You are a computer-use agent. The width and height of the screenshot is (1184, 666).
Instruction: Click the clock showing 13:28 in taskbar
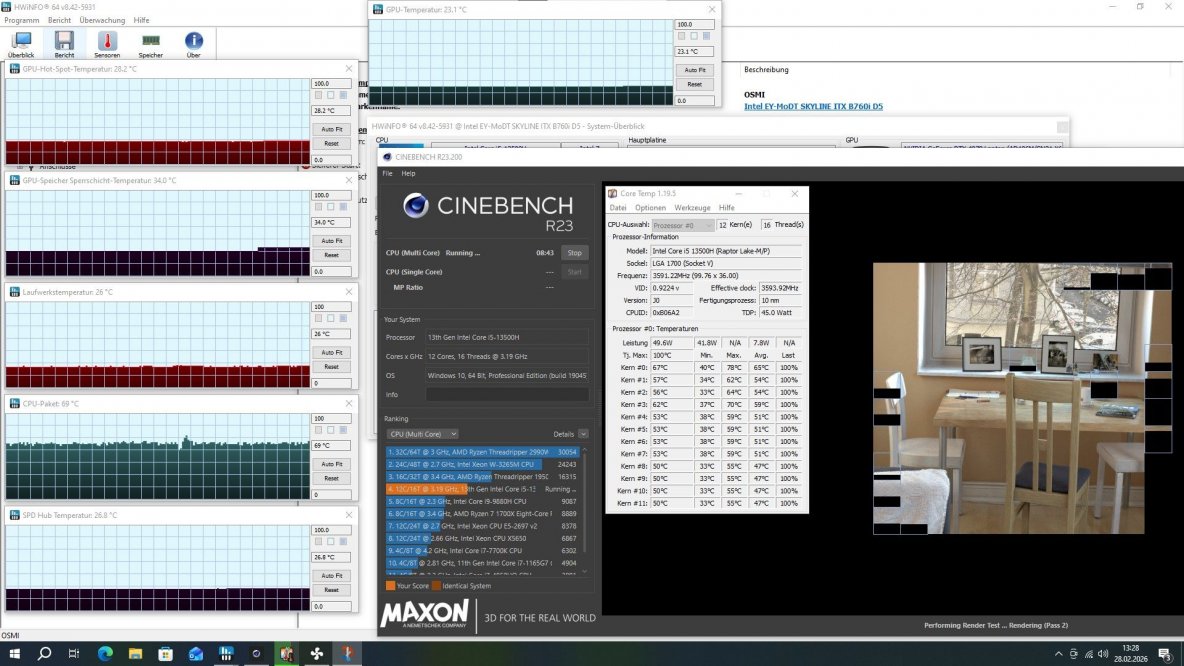1130,649
